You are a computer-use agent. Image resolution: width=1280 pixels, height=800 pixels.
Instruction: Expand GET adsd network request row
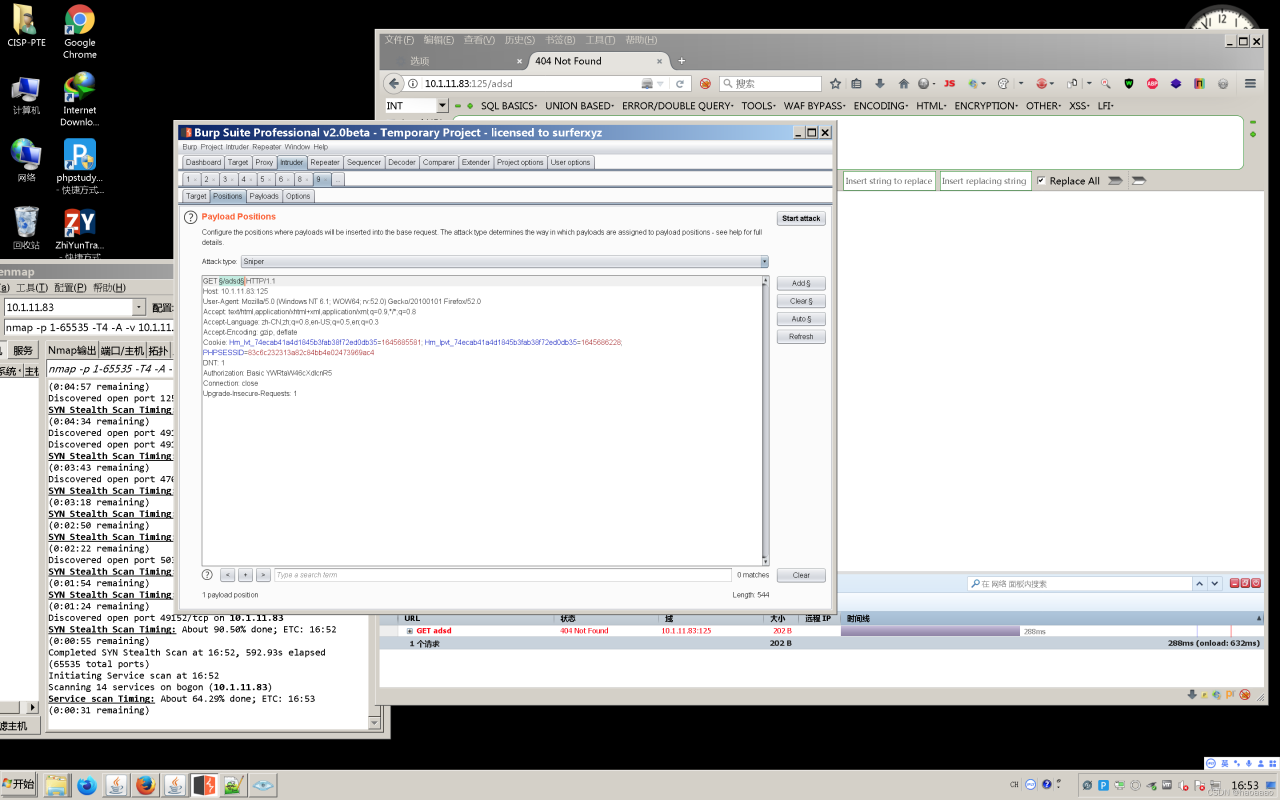(x=410, y=631)
